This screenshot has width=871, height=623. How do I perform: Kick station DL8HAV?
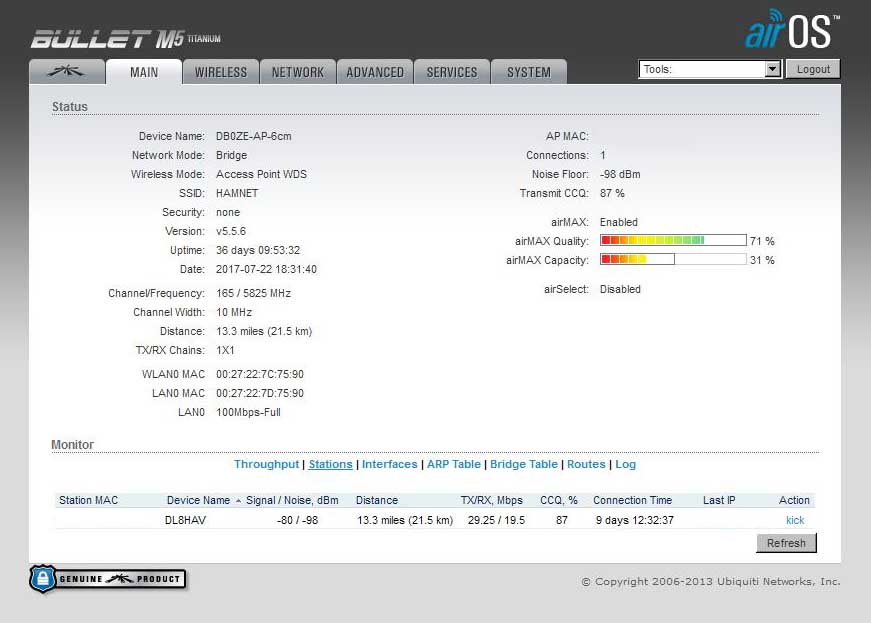click(795, 520)
